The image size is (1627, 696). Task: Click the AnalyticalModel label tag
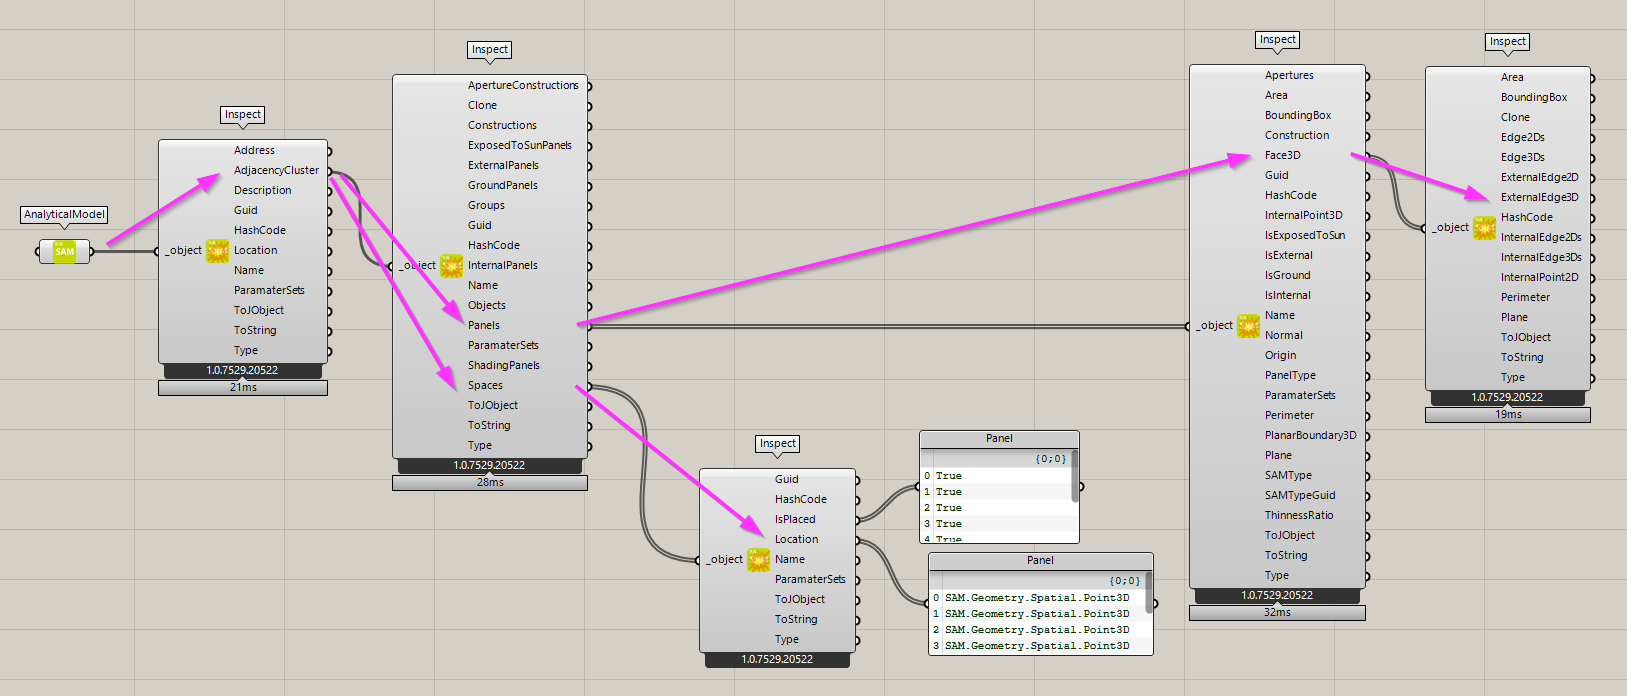pos(64,214)
